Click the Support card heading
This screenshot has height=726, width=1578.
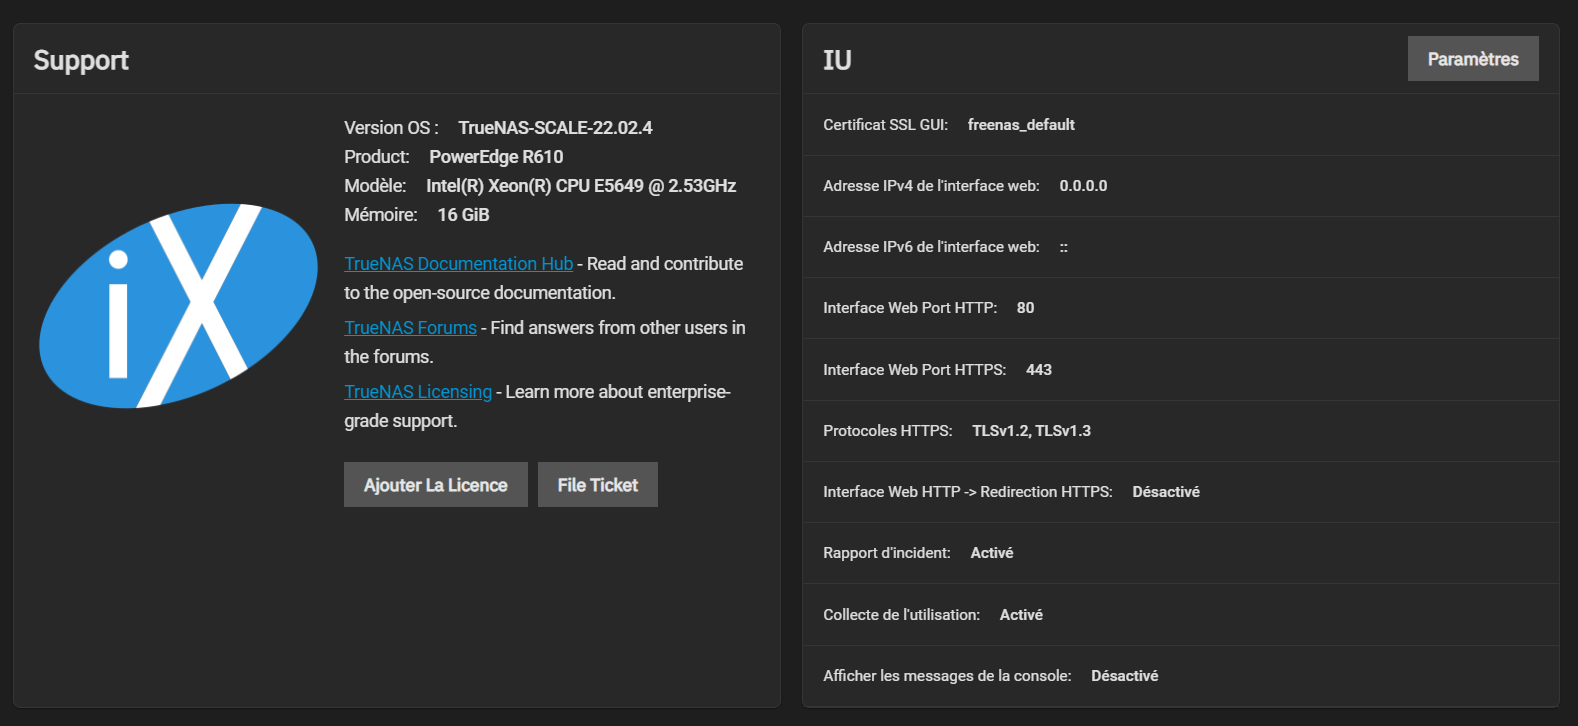(x=81, y=60)
